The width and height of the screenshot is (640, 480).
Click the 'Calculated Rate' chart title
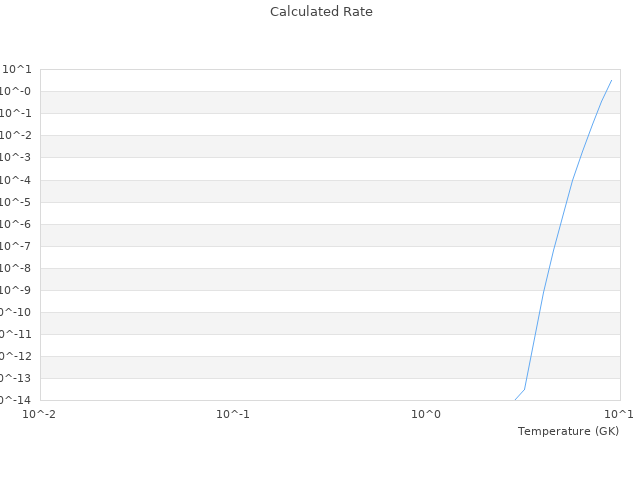pyautogui.click(x=321, y=12)
